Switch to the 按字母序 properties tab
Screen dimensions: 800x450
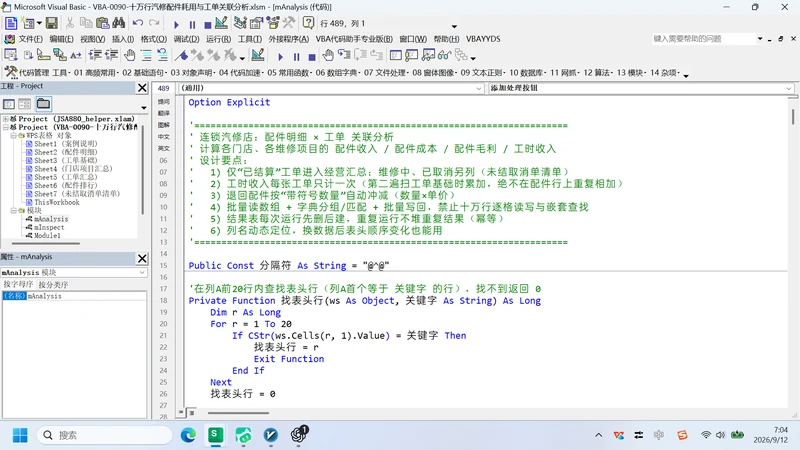(x=18, y=284)
